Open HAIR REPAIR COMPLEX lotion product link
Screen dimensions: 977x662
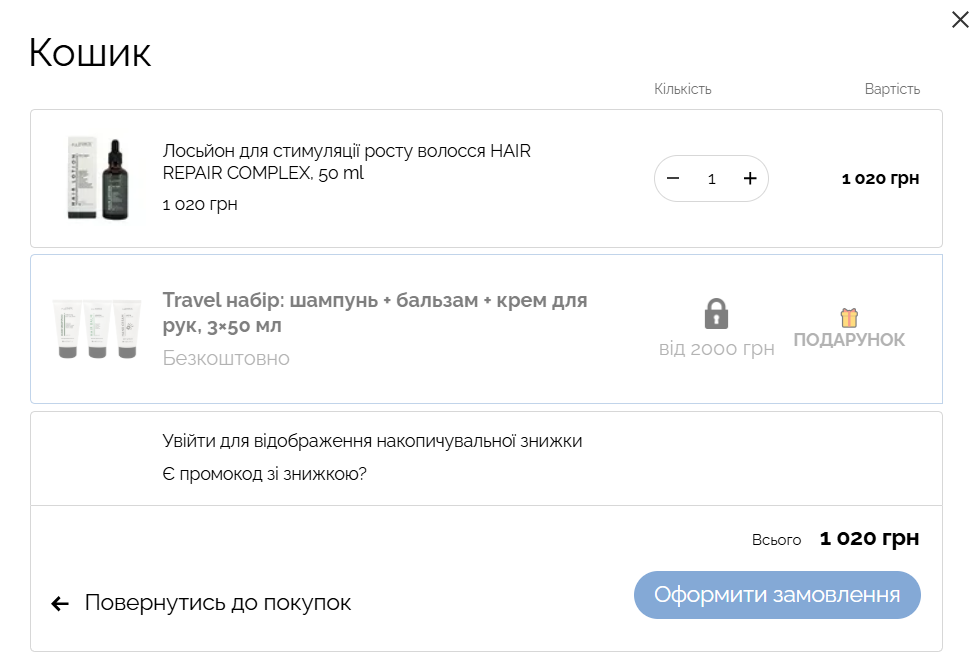tap(346, 162)
